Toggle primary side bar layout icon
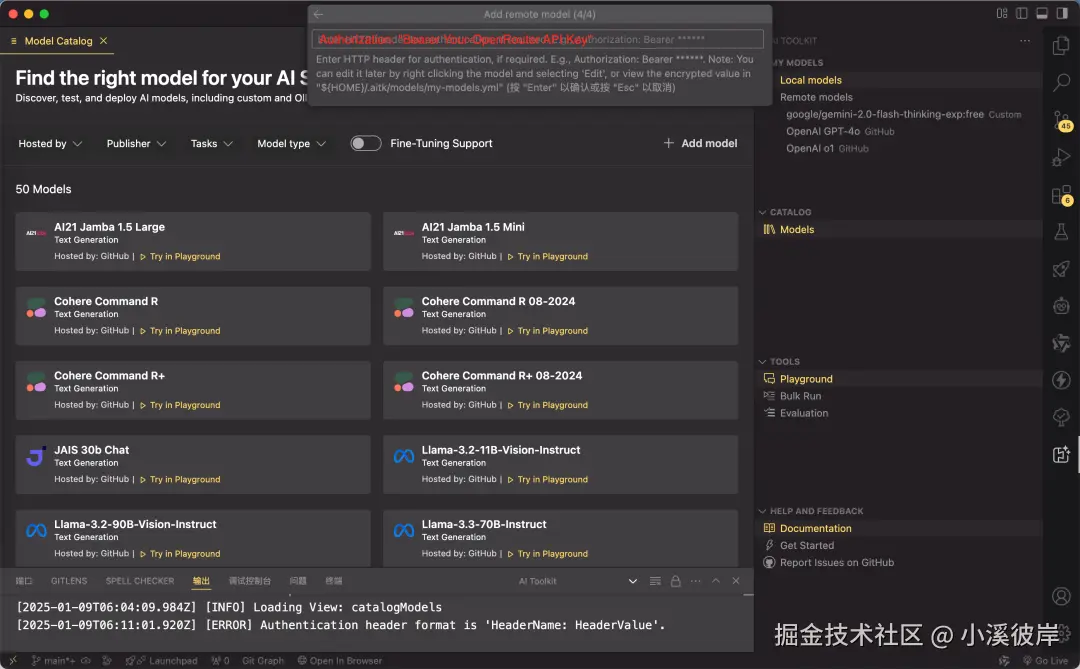 point(1021,13)
